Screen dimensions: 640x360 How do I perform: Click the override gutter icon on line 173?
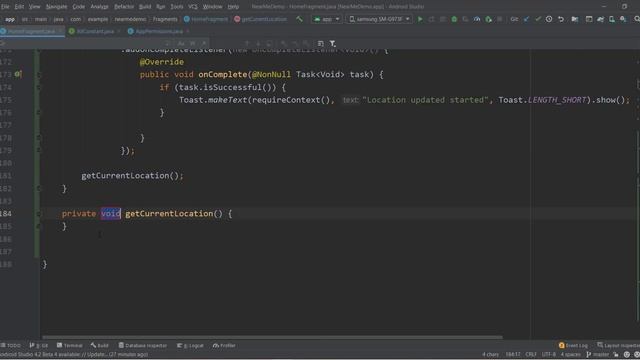[18, 74]
